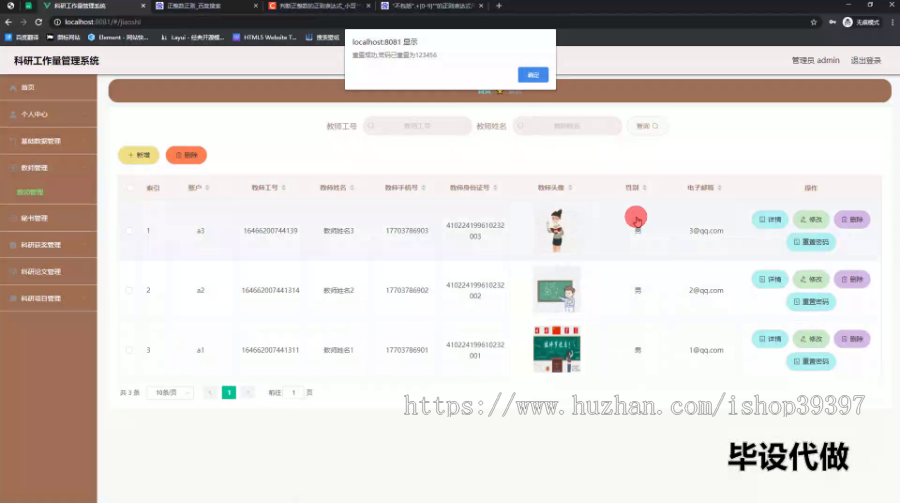Screen dimensions: 900x503
Task: Expand 基础数据管理 sidebar menu
Action: point(48,141)
